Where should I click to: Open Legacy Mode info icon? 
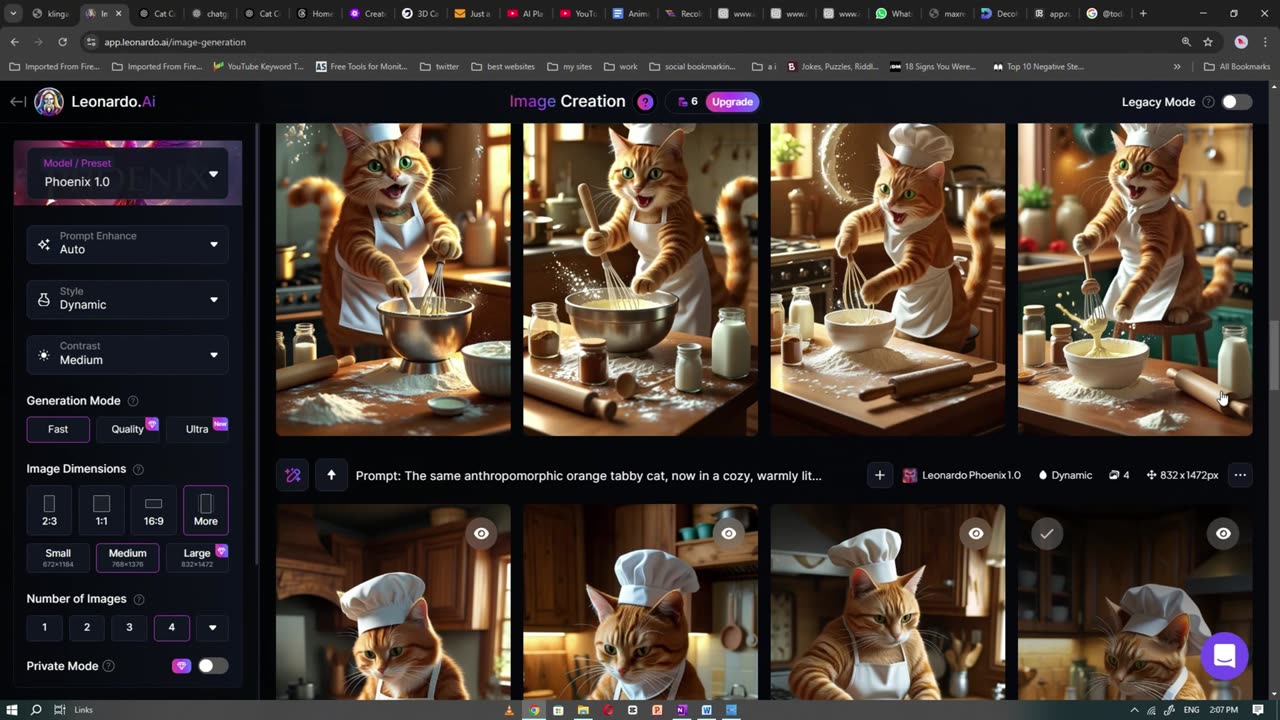tap(1208, 102)
